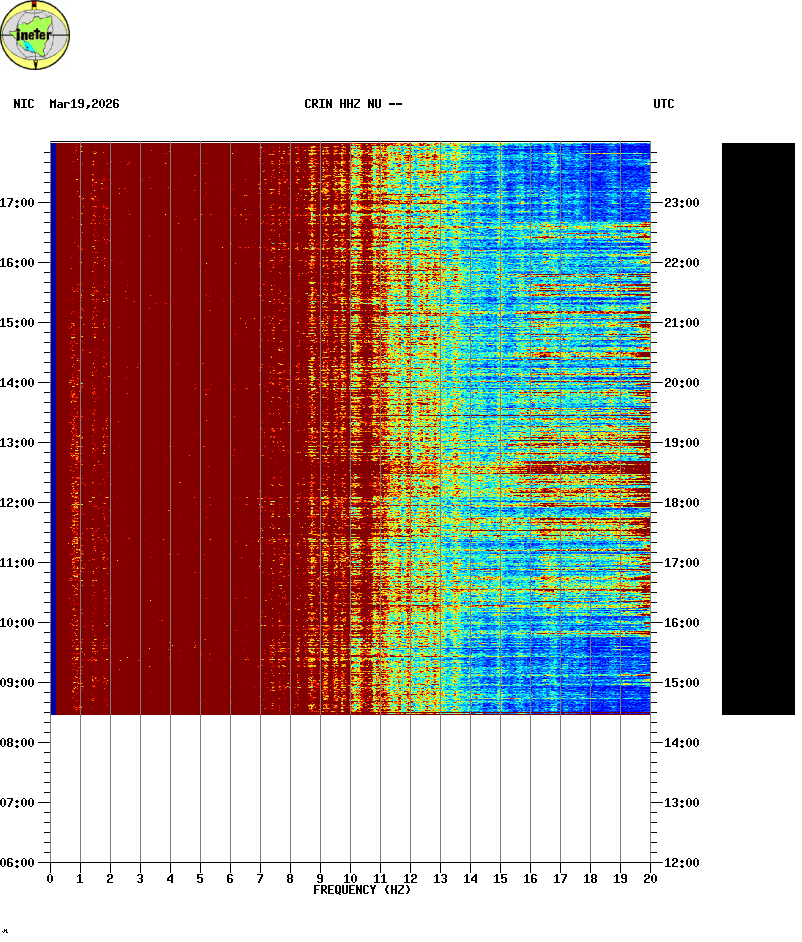Select the 14:00 UTC time marker
The height and width of the screenshot is (942, 802).
(x=681, y=743)
